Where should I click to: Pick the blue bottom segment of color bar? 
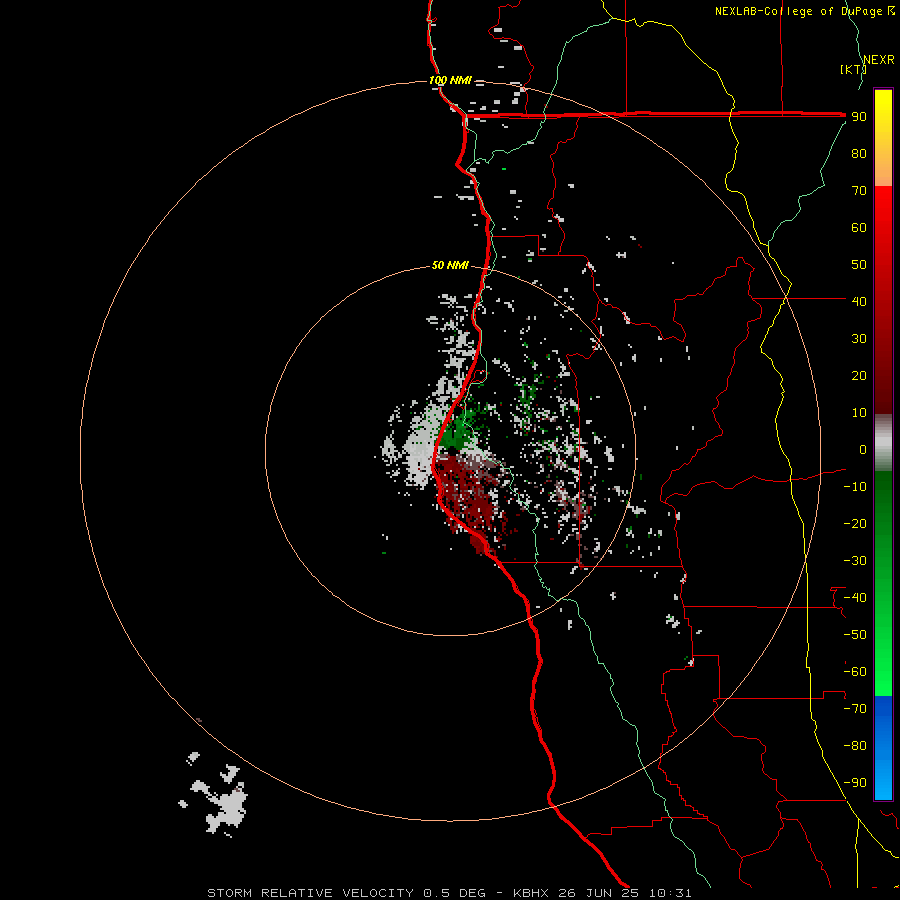883,748
